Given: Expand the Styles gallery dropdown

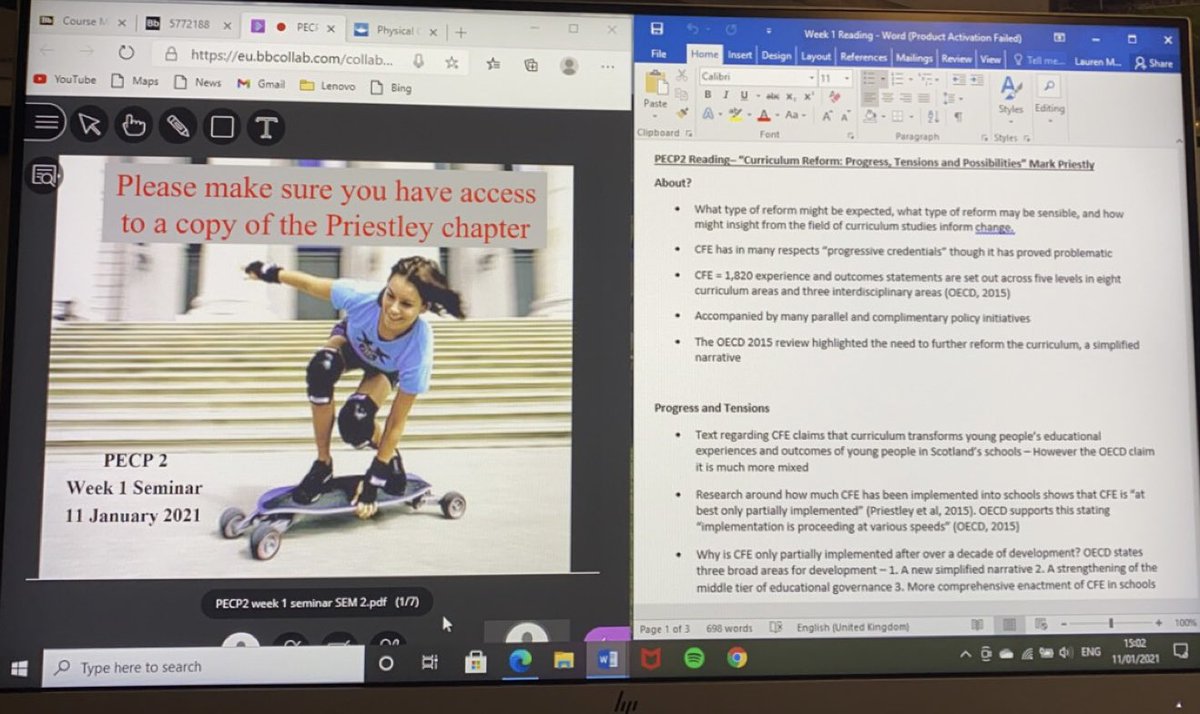Looking at the screenshot, I should click(x=1010, y=121).
